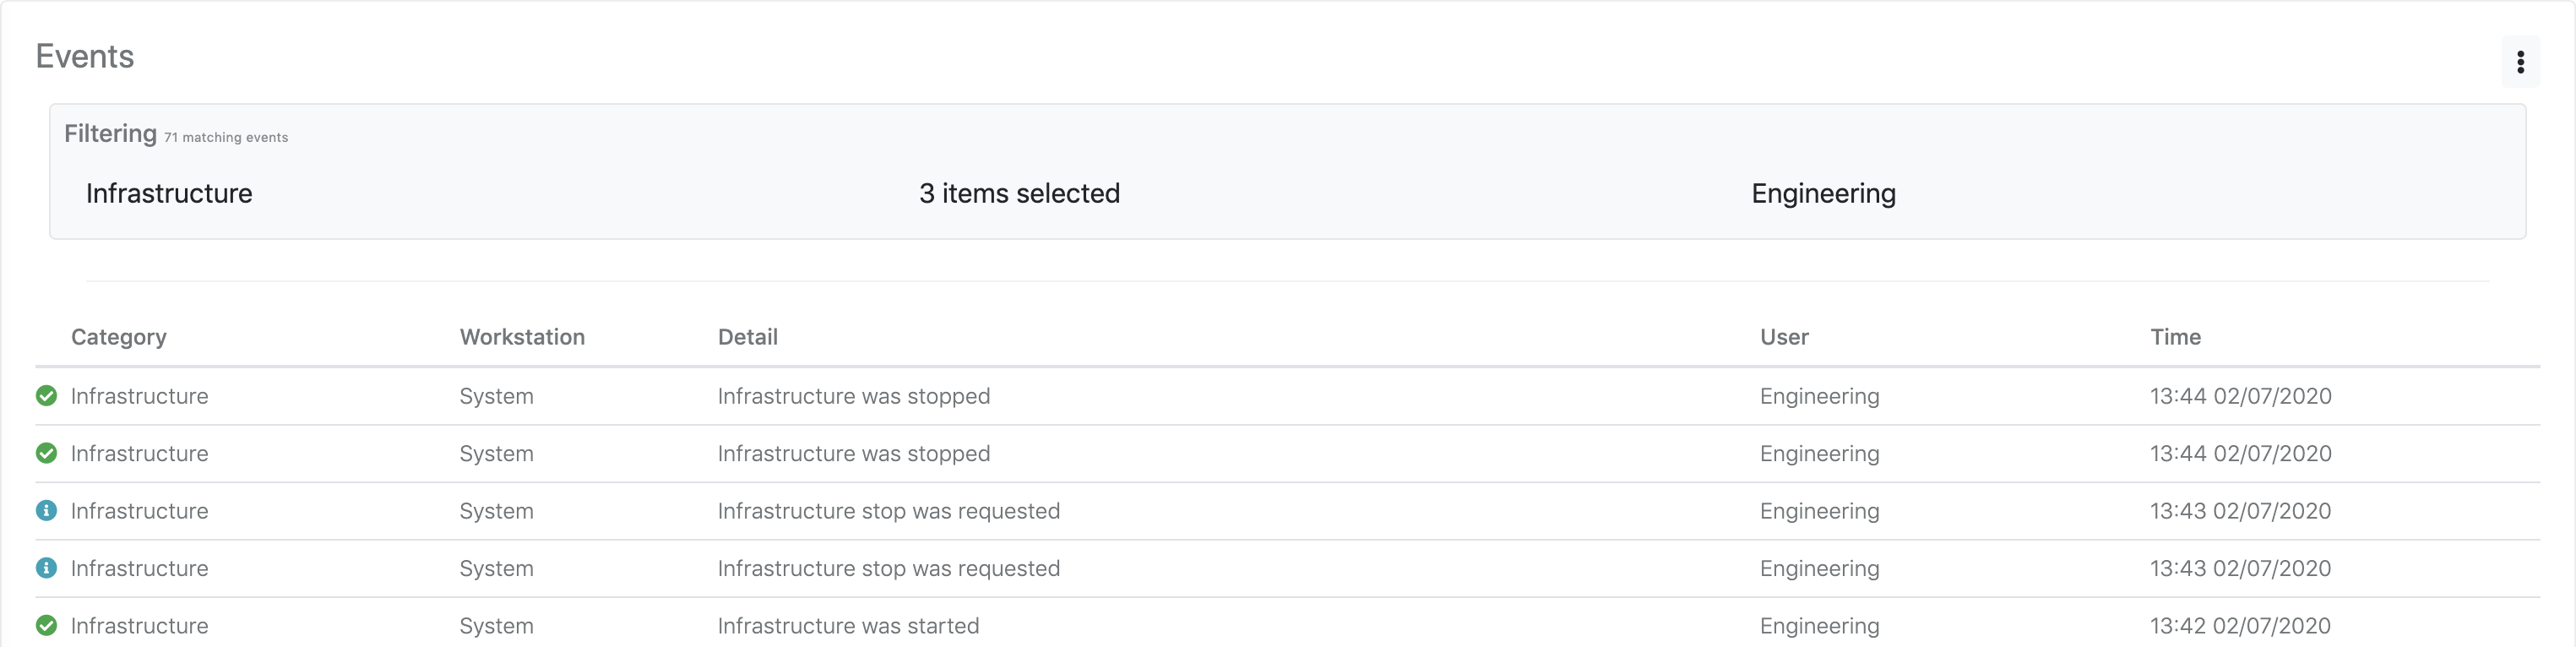Viewport: 2576px width, 647px height.
Task: Sort by the Workstation column header
Action: pos(522,337)
